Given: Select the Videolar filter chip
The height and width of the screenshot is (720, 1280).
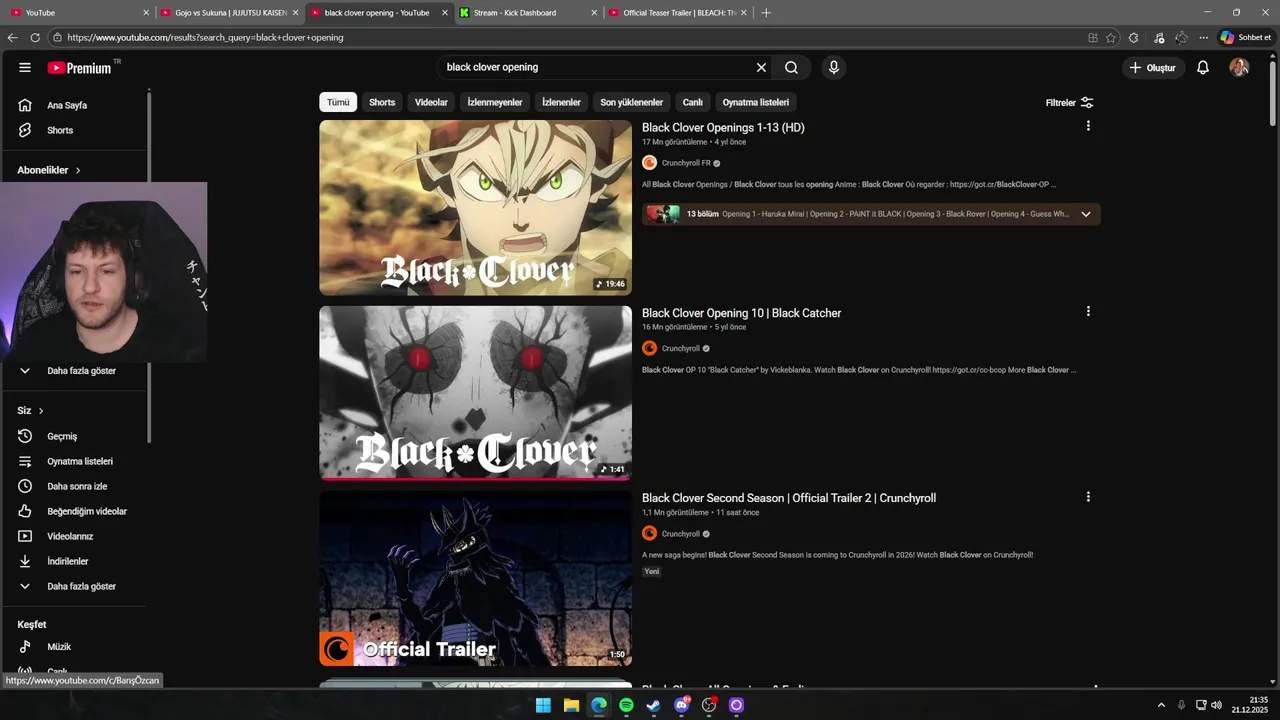Looking at the screenshot, I should click(431, 102).
